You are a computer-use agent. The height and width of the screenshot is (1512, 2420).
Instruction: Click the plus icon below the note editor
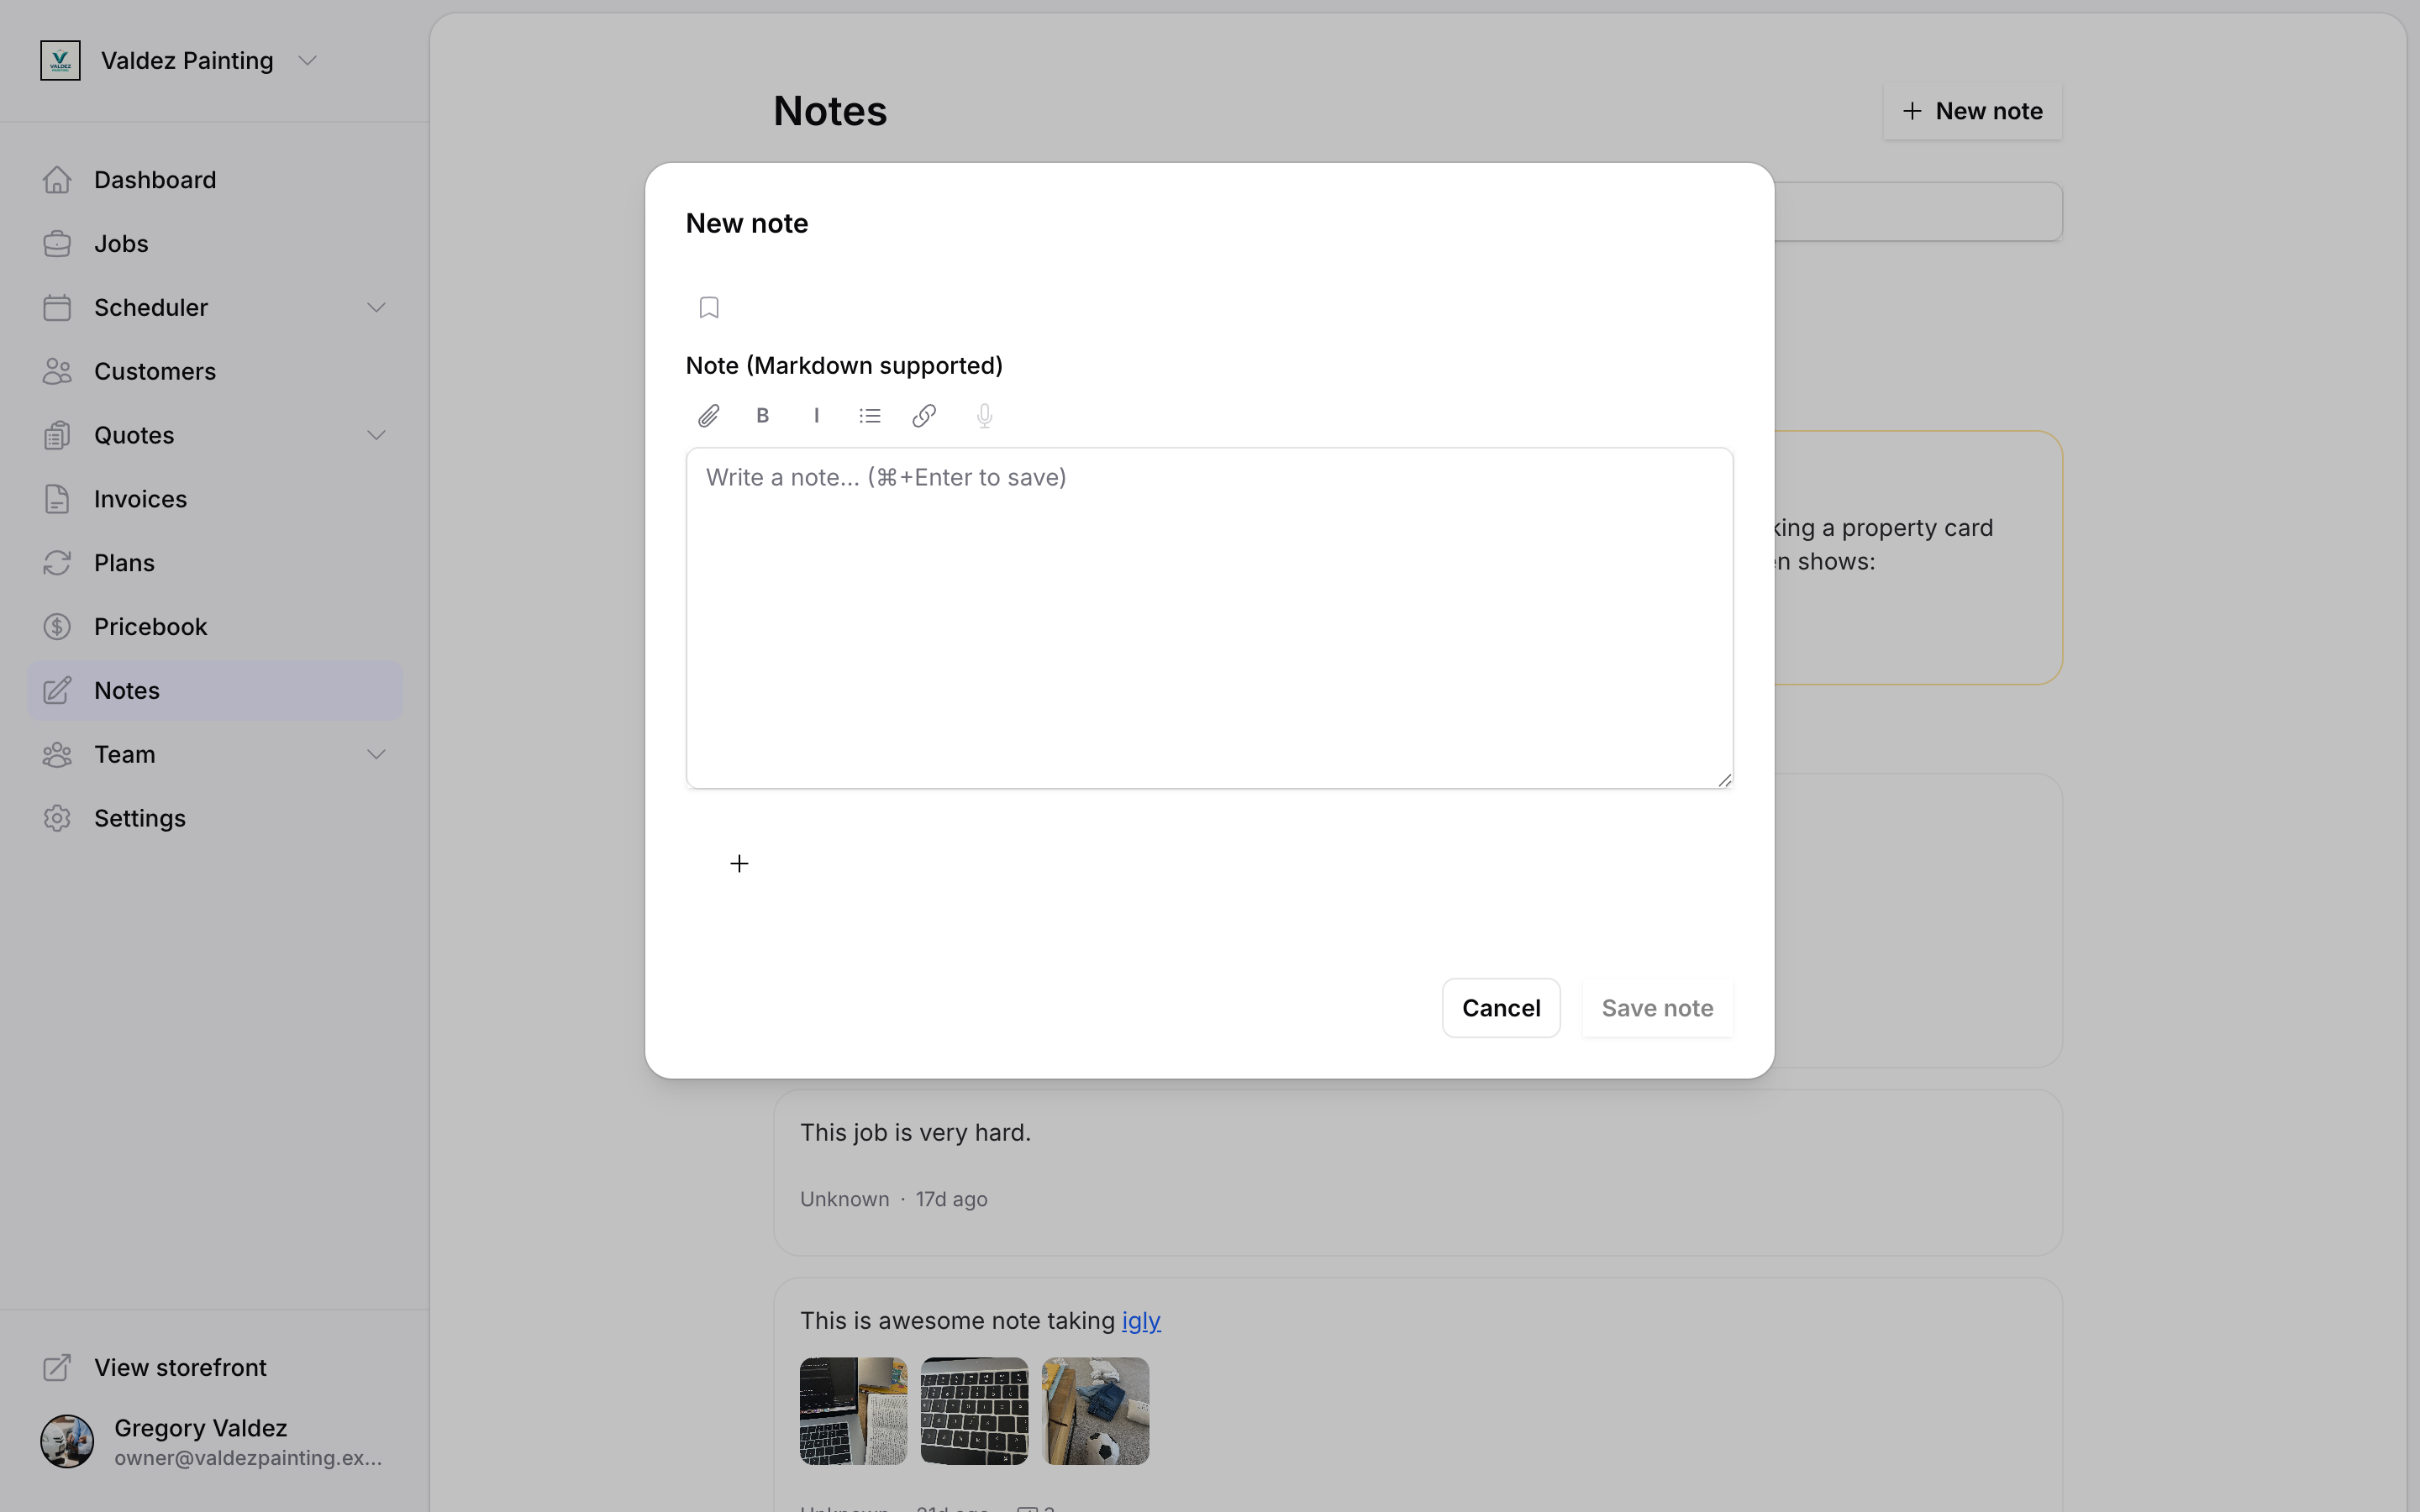click(x=739, y=864)
